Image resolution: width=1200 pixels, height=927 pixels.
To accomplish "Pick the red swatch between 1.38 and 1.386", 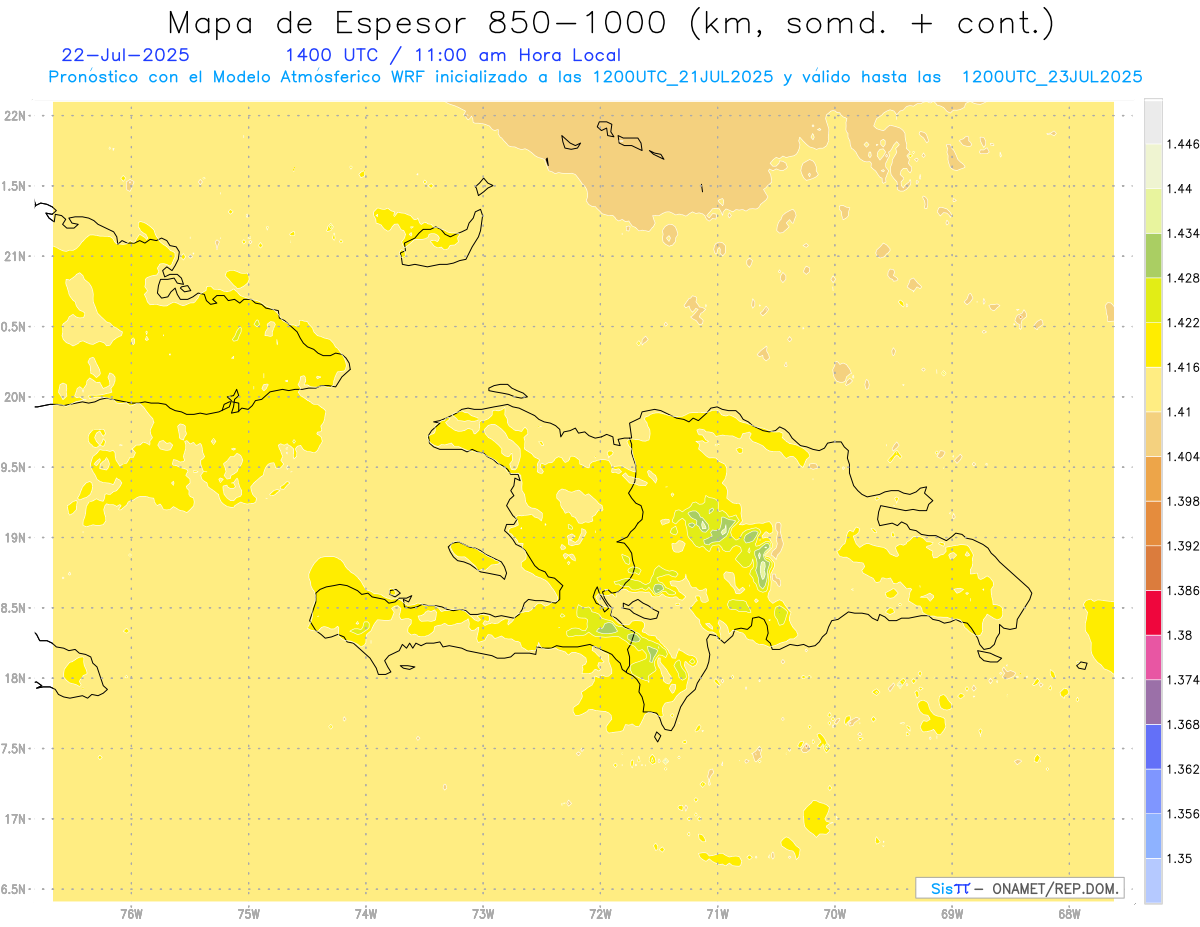I will coord(1153,613).
